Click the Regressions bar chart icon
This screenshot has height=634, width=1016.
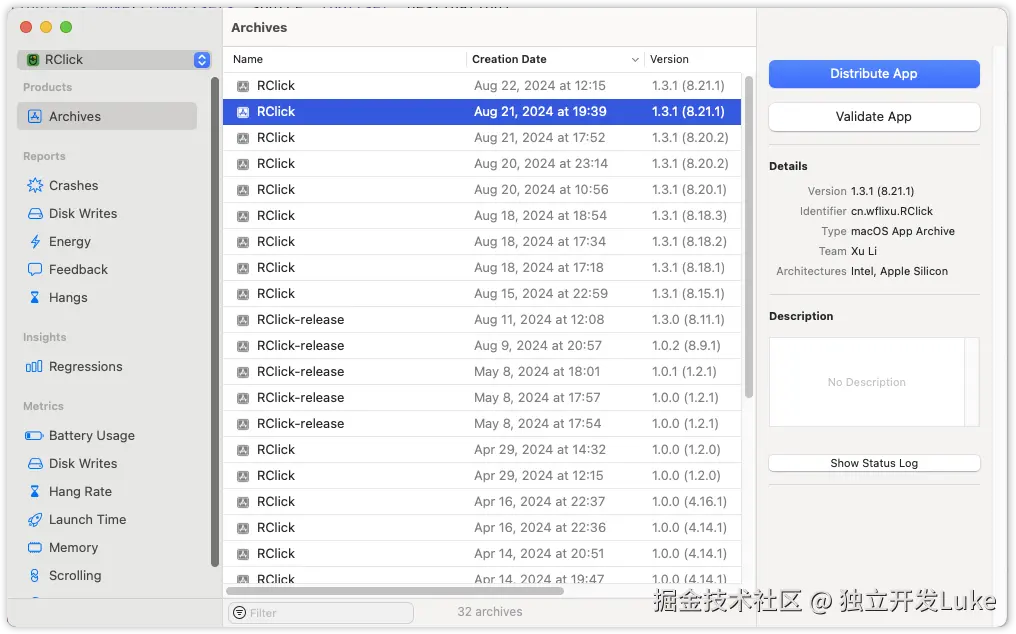pos(34,366)
